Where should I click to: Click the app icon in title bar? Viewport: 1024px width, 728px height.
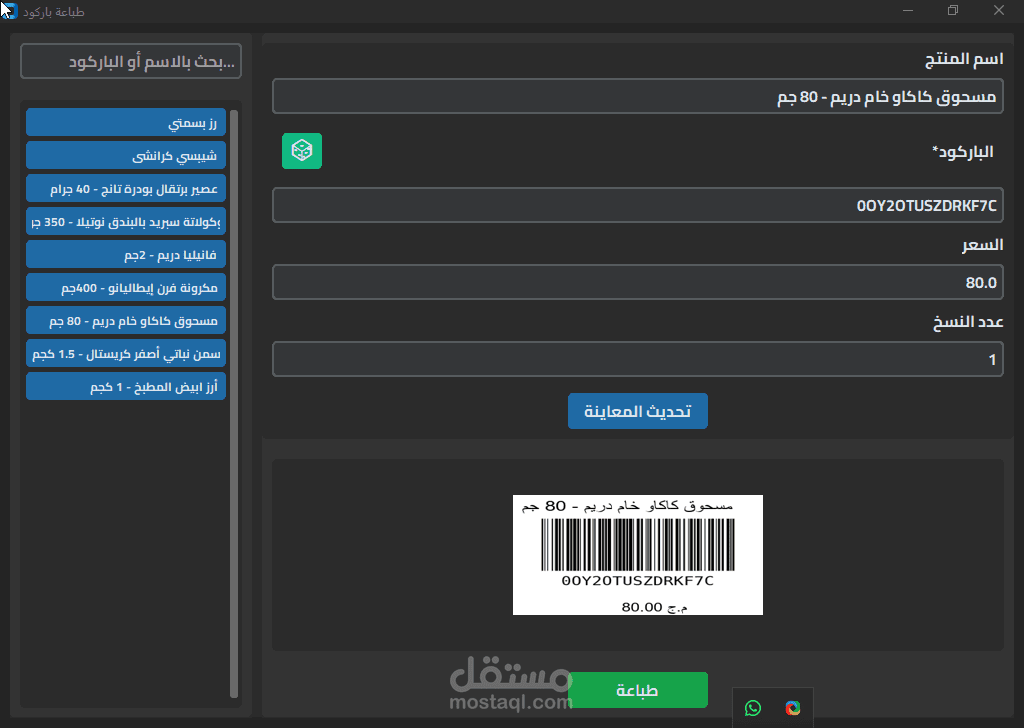8,11
